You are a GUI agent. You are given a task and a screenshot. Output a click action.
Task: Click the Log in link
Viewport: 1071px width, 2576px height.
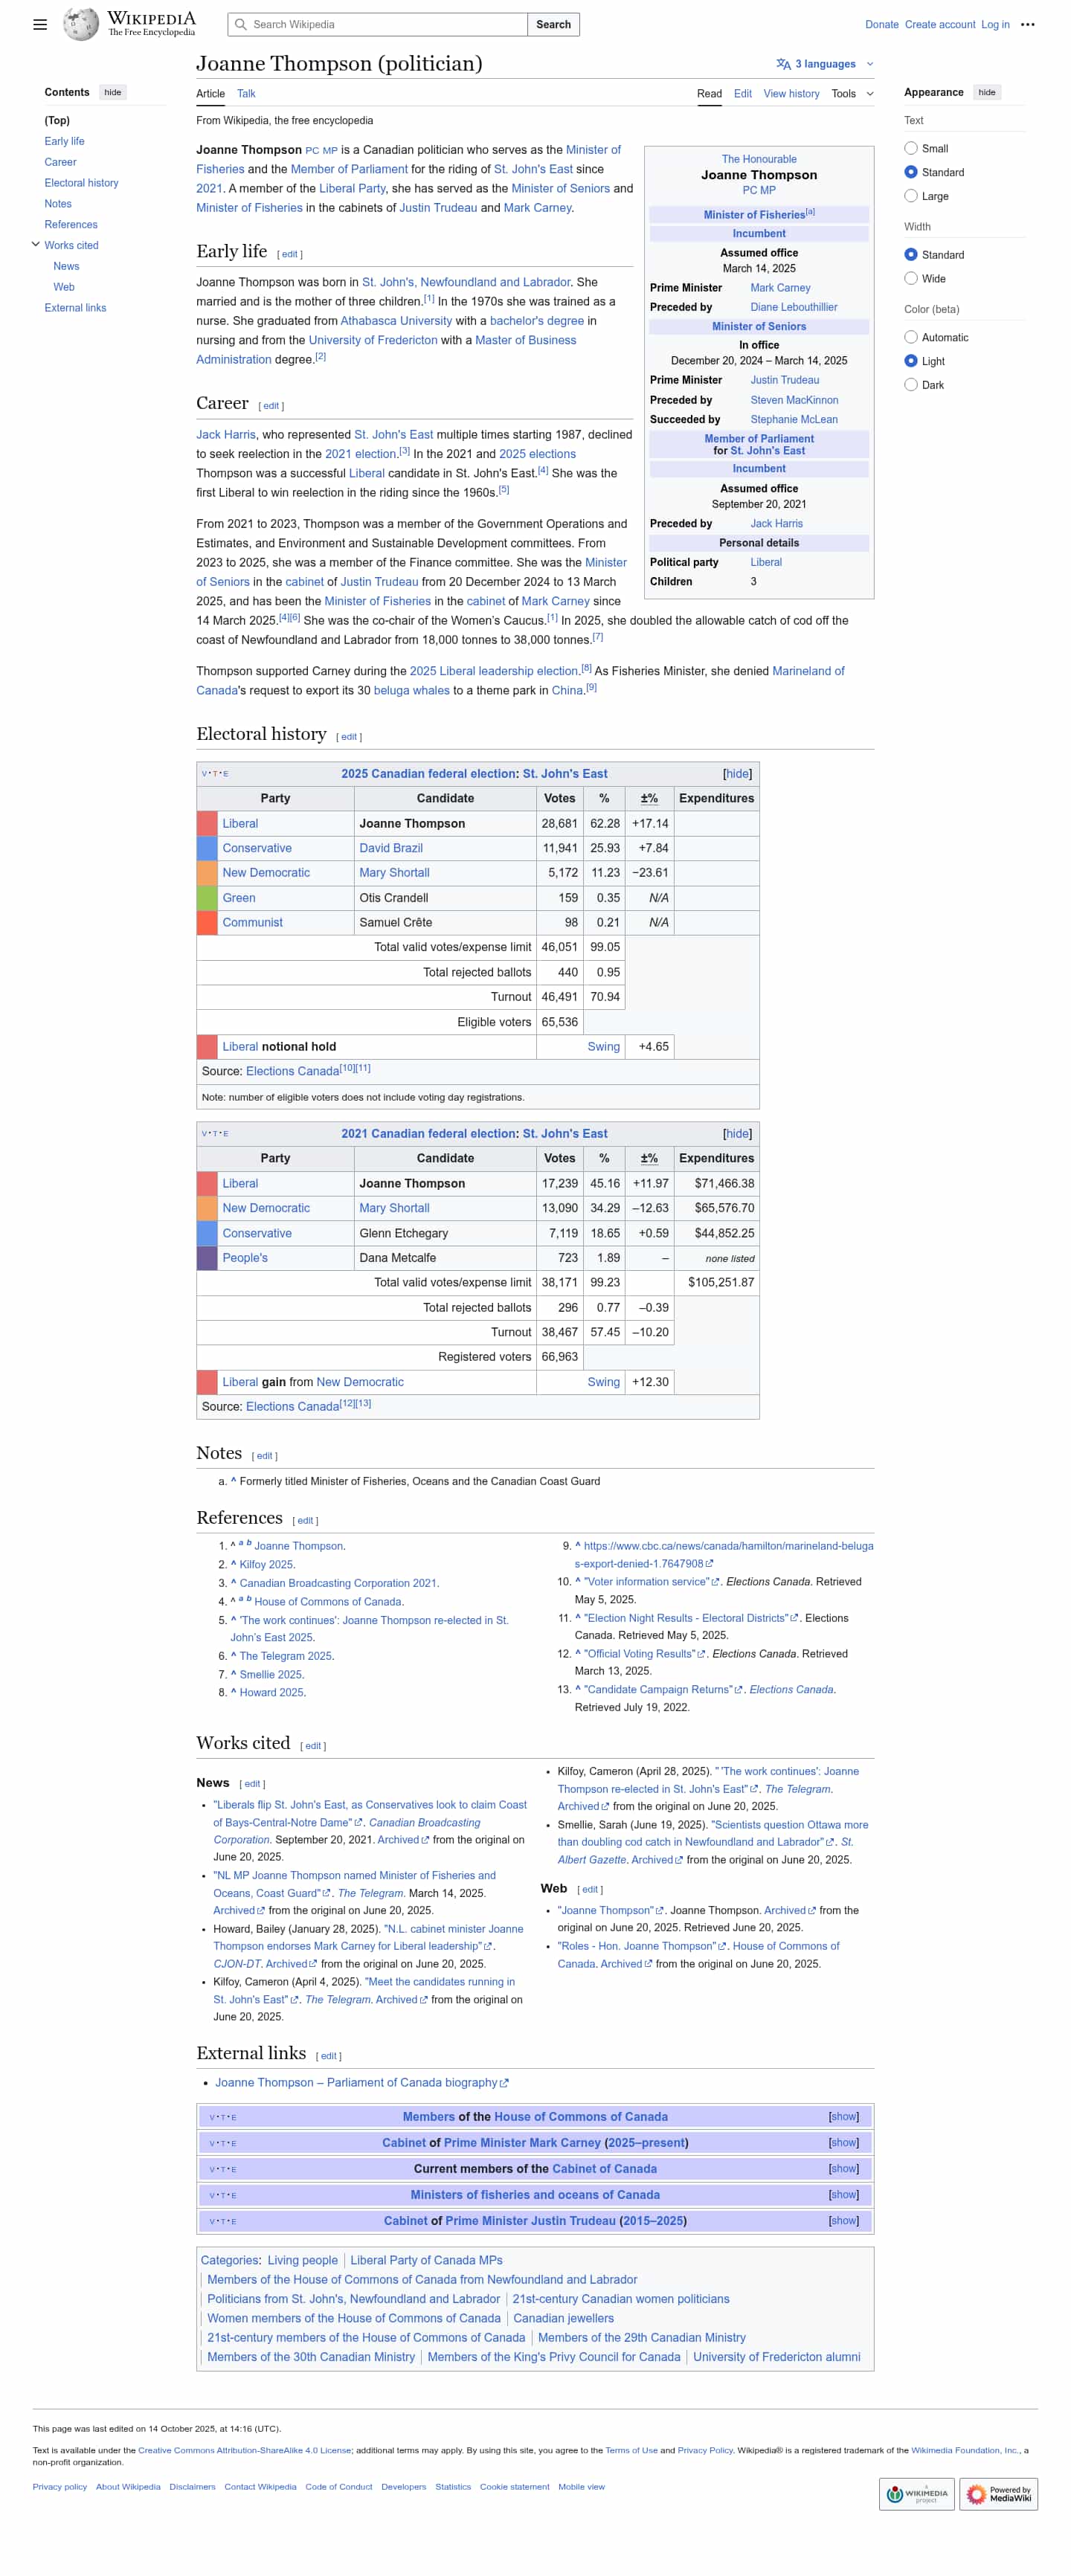tap(995, 24)
